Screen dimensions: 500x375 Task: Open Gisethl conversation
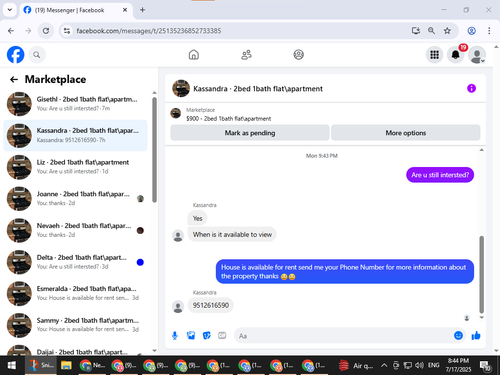coord(75,104)
